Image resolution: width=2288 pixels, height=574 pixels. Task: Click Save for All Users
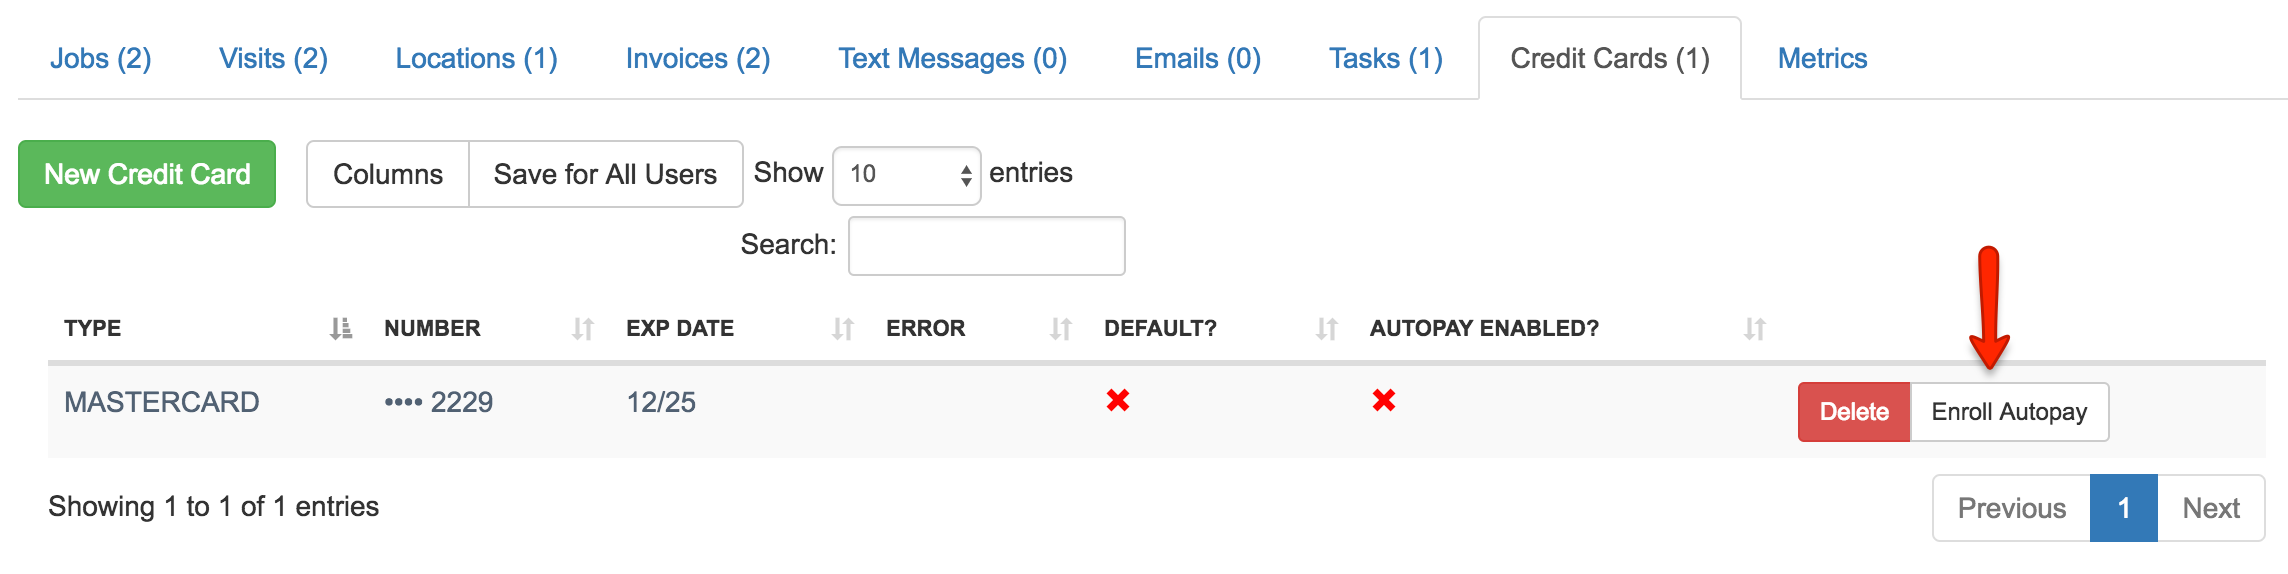[x=605, y=174]
